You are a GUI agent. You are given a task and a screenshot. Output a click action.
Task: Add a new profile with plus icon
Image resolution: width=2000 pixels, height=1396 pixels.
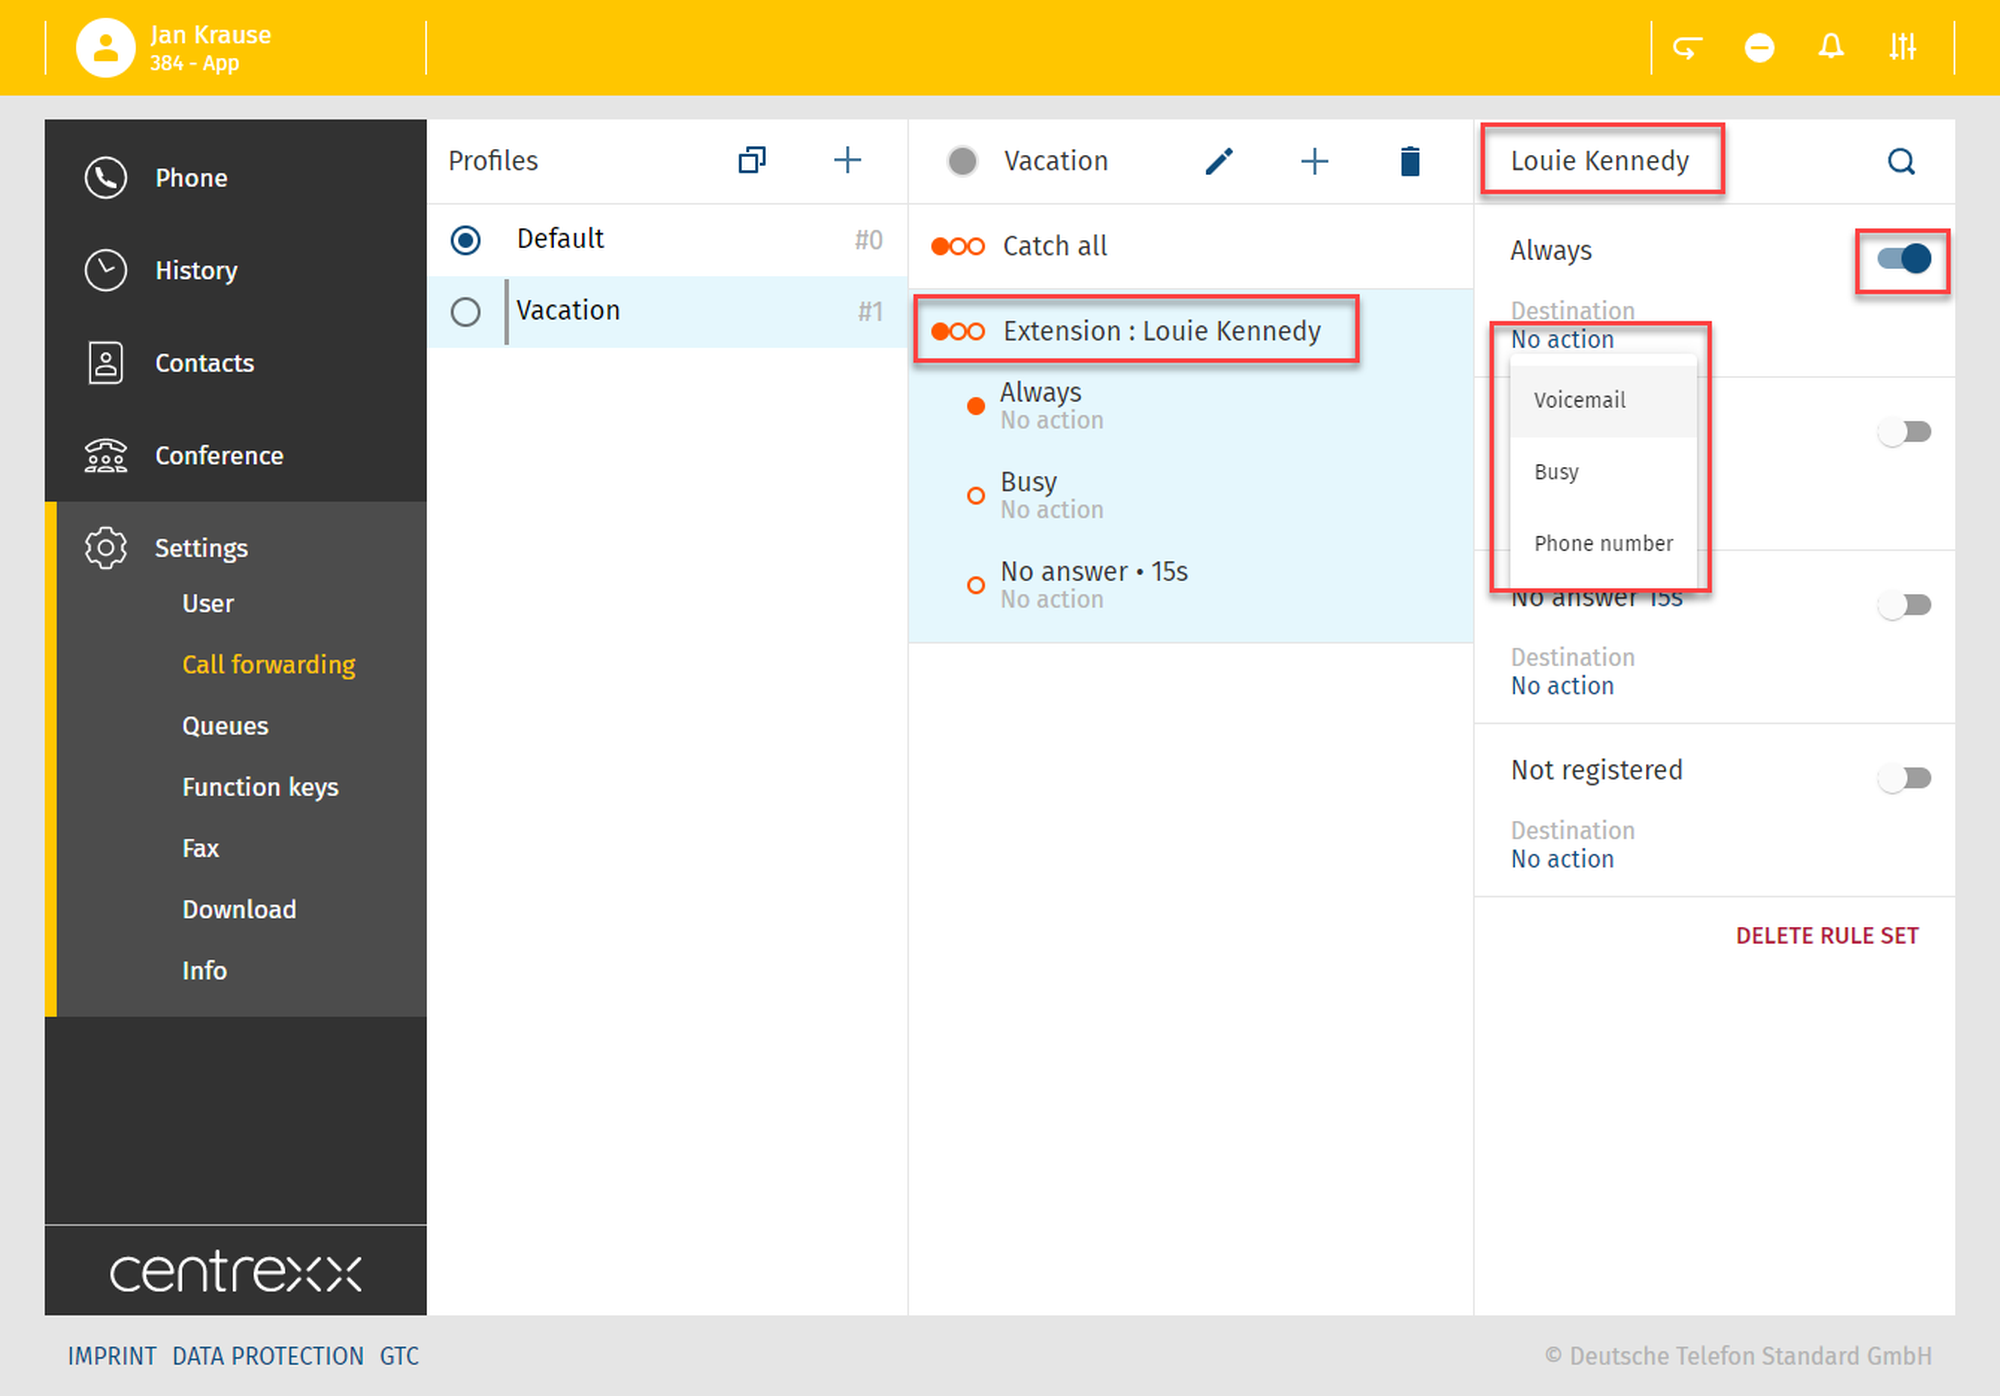pyautogui.click(x=847, y=160)
